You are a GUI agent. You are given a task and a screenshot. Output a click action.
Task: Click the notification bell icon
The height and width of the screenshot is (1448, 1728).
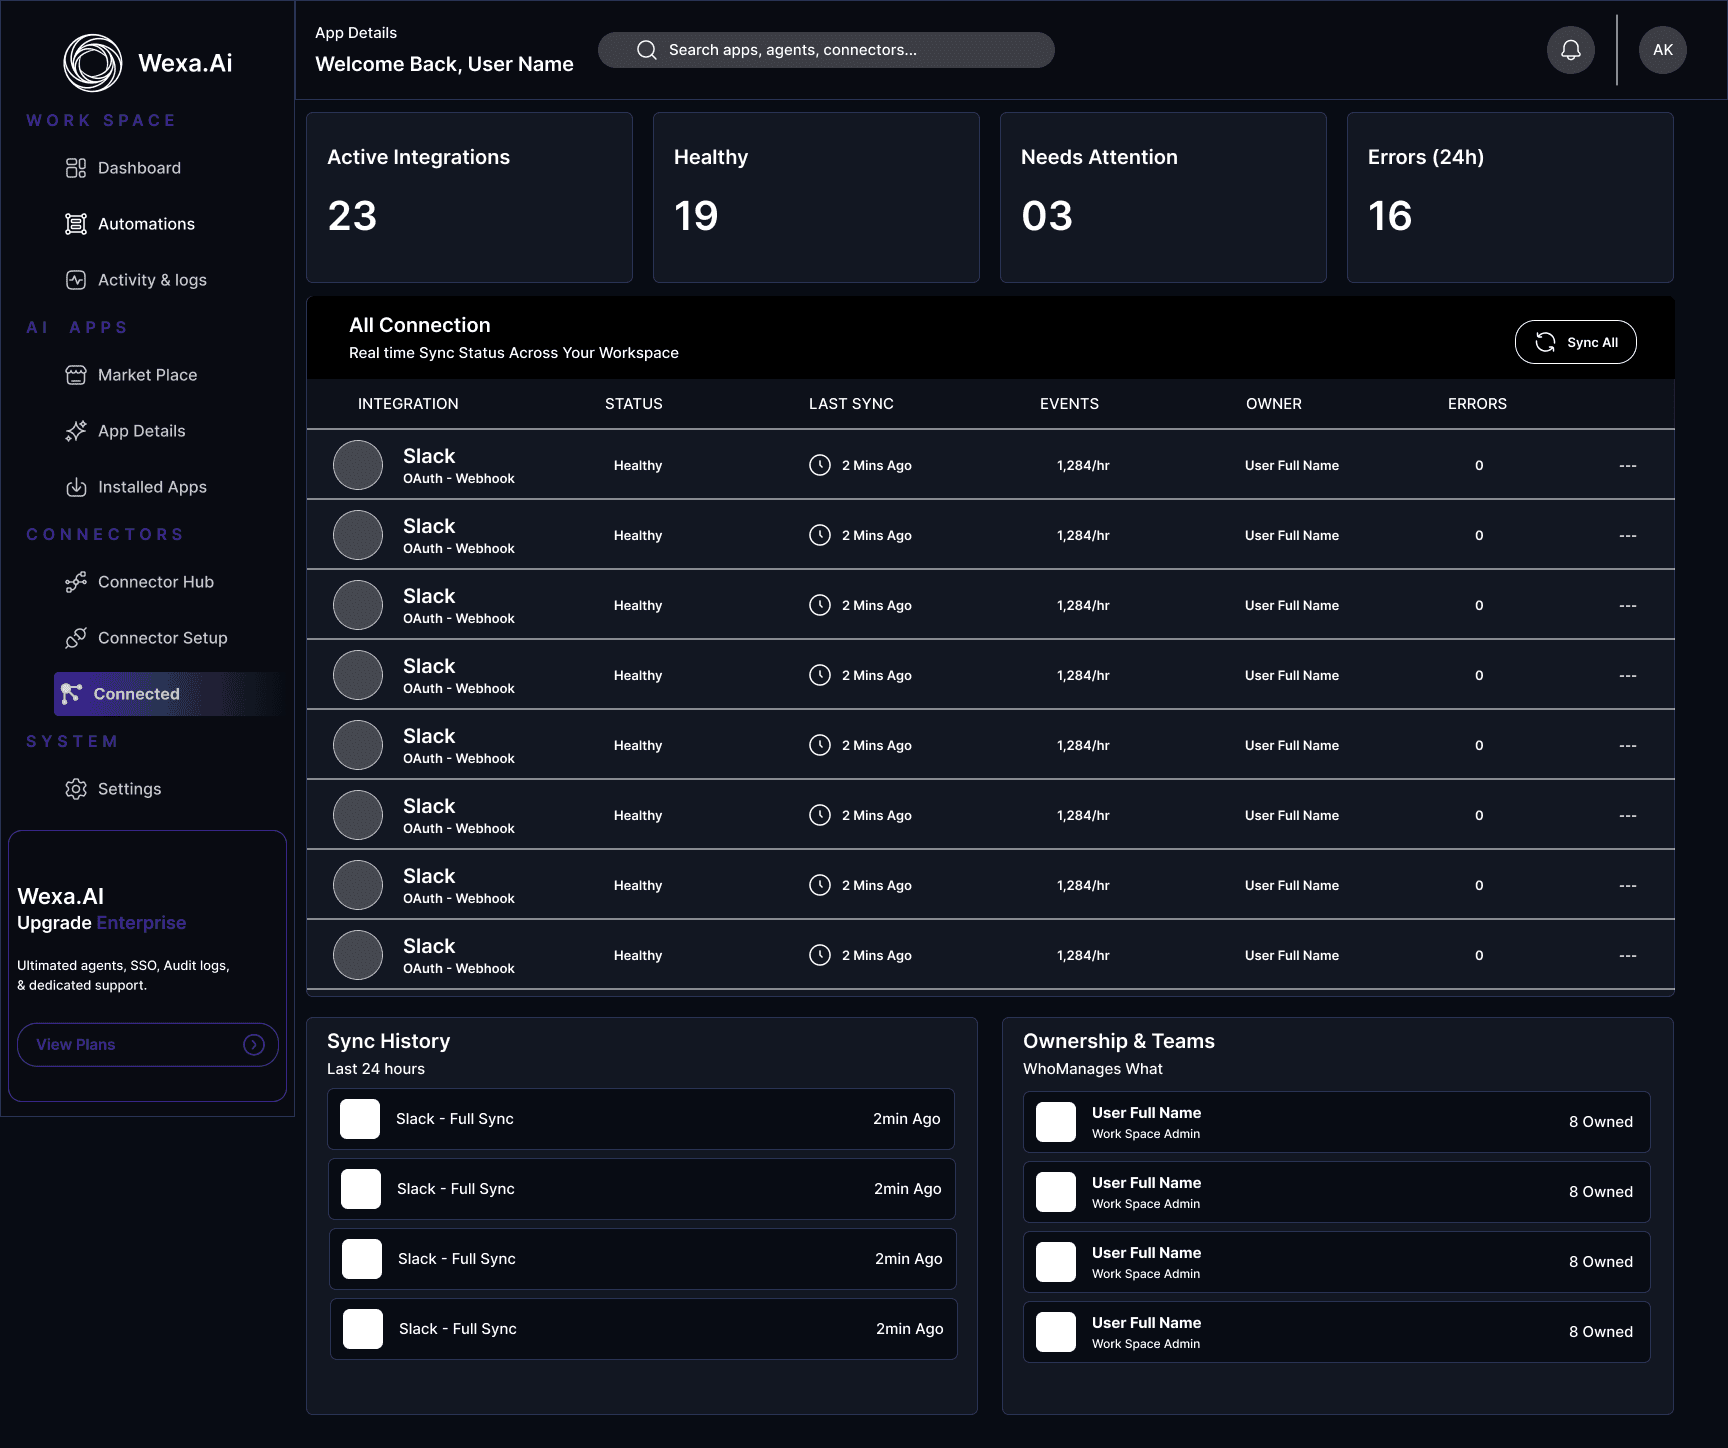point(1571,50)
